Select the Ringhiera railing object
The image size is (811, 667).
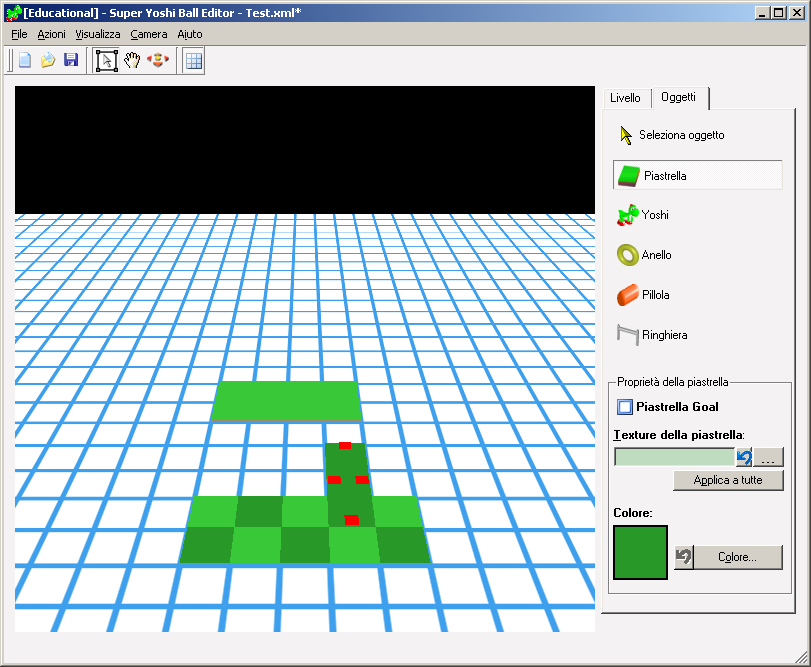[652, 335]
